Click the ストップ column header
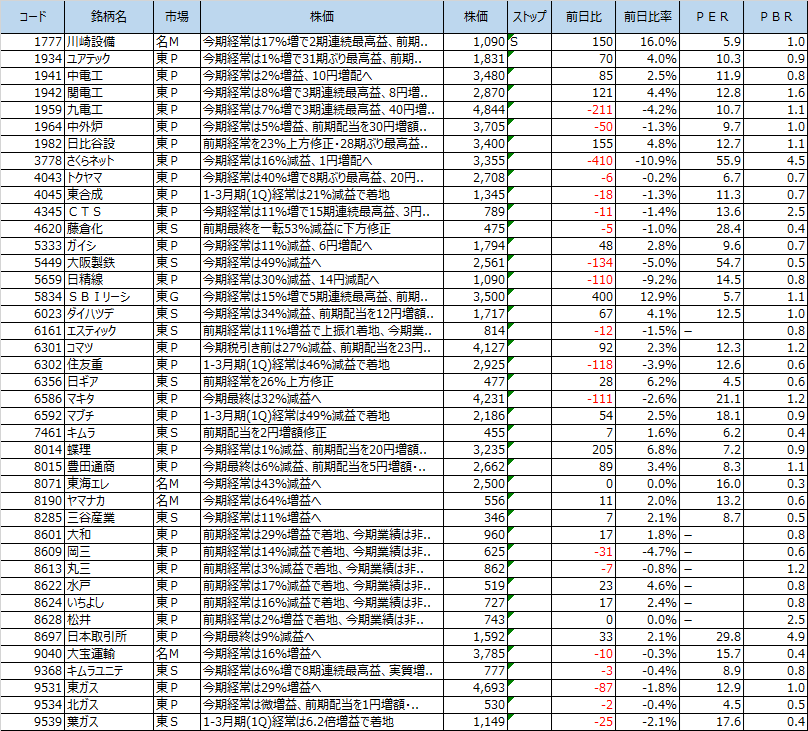 pos(529,16)
